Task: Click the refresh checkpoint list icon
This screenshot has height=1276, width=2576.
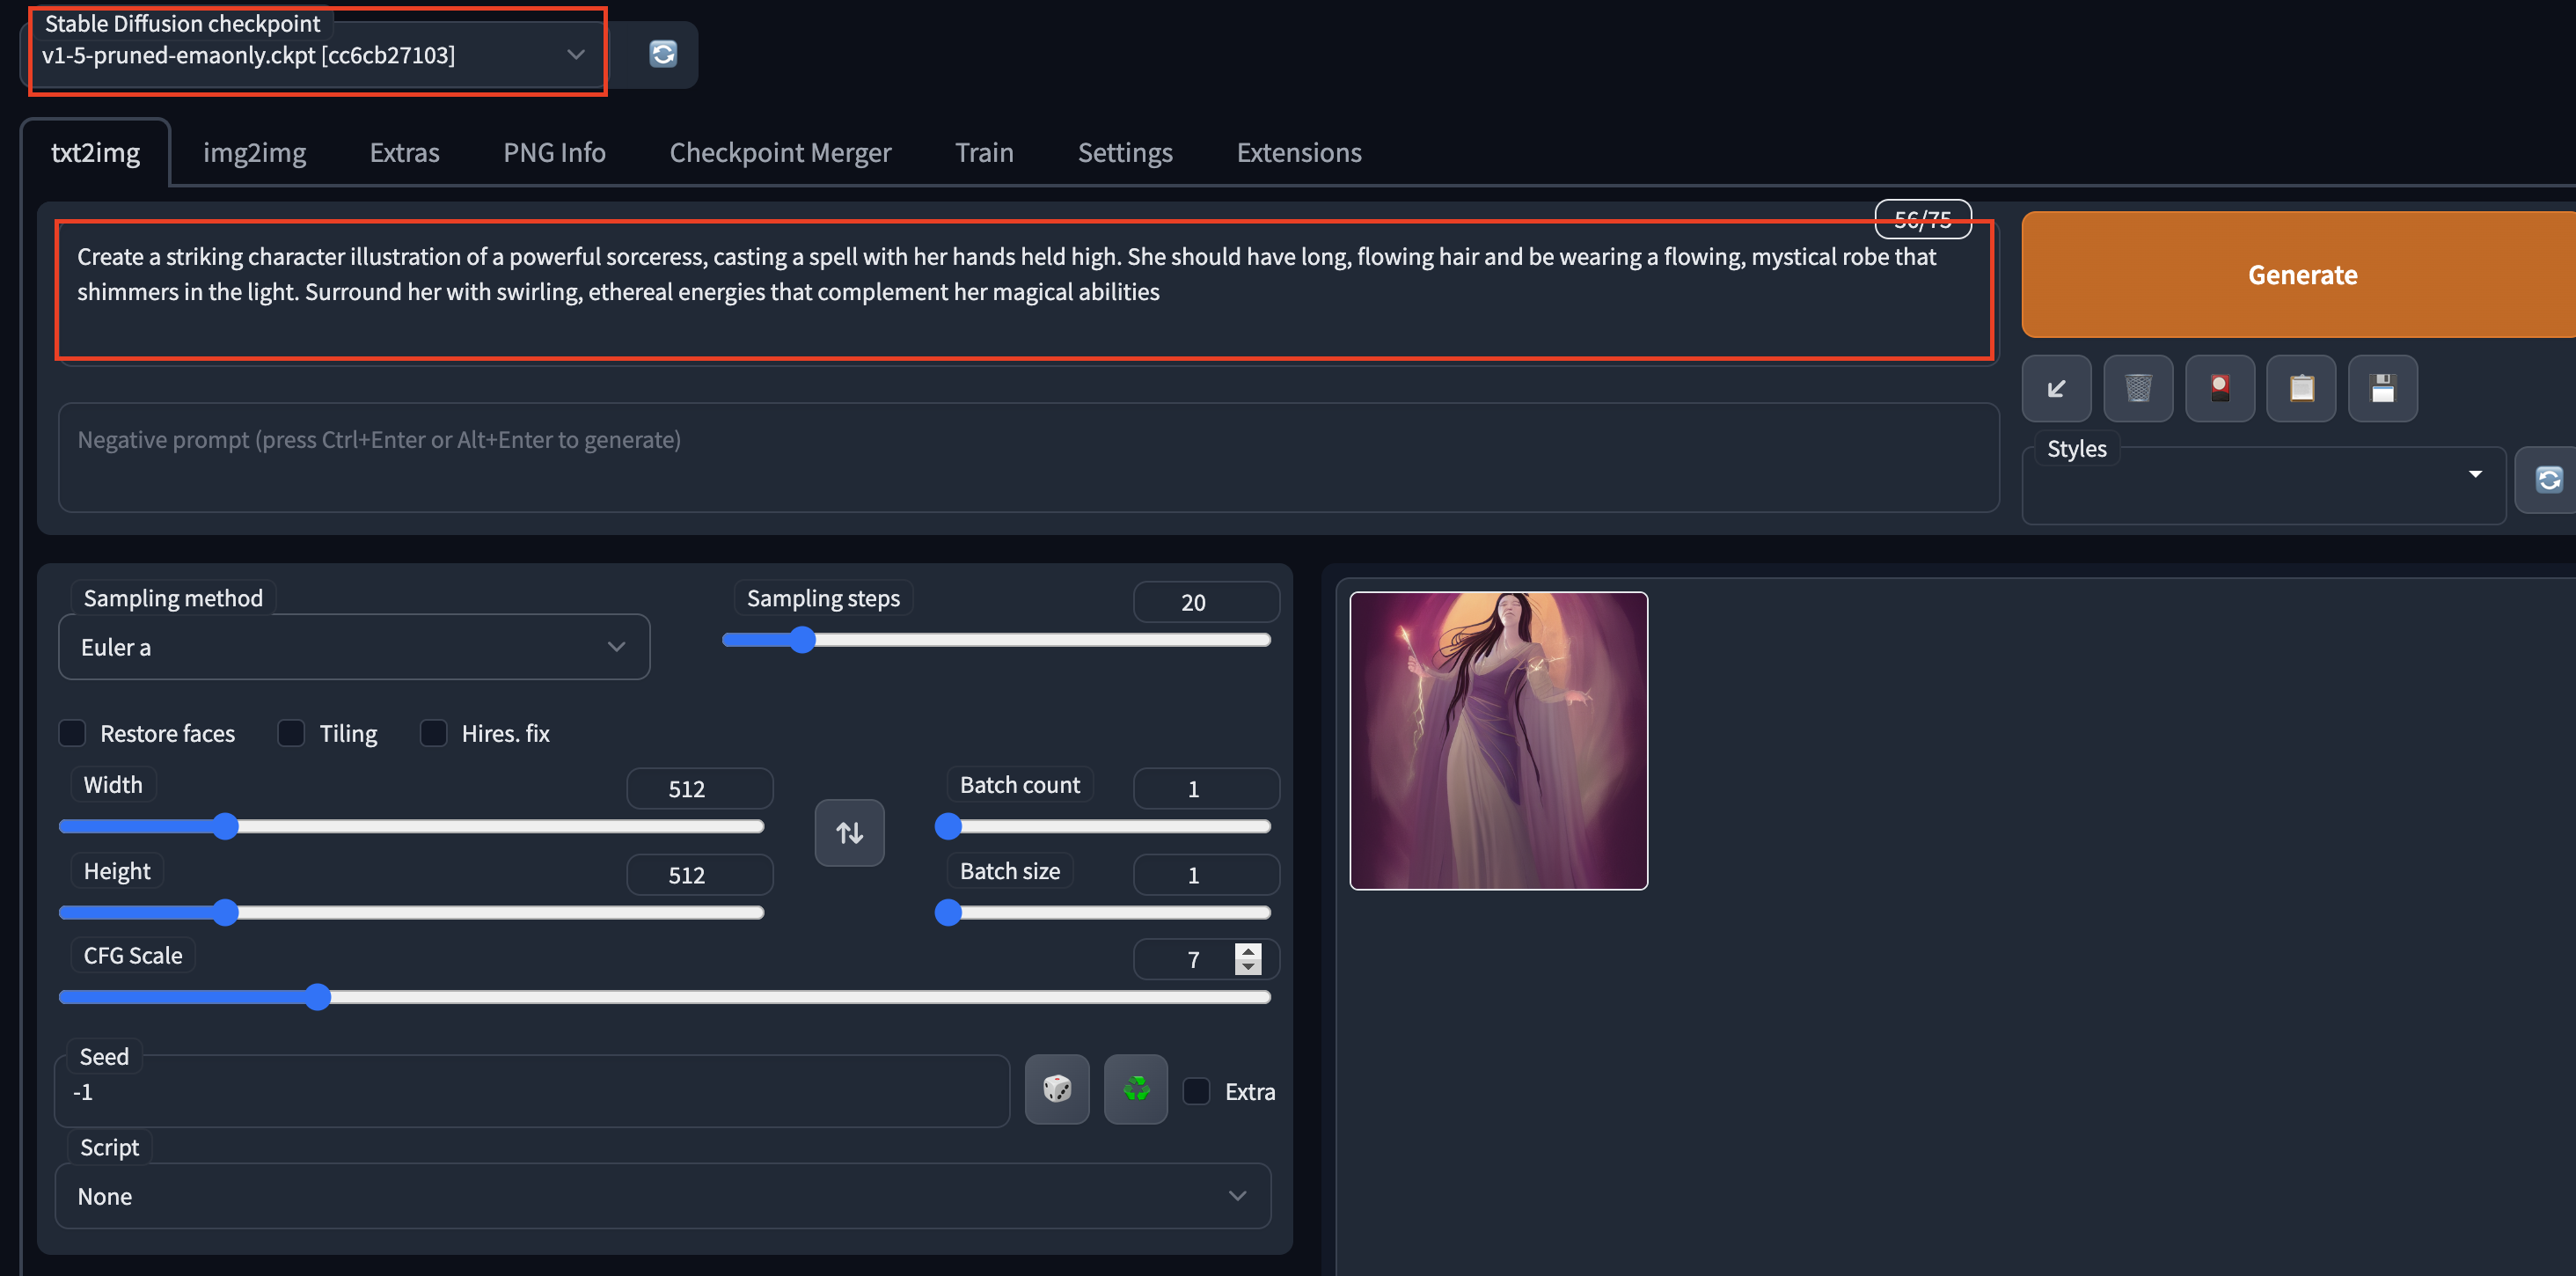Action: [x=662, y=54]
